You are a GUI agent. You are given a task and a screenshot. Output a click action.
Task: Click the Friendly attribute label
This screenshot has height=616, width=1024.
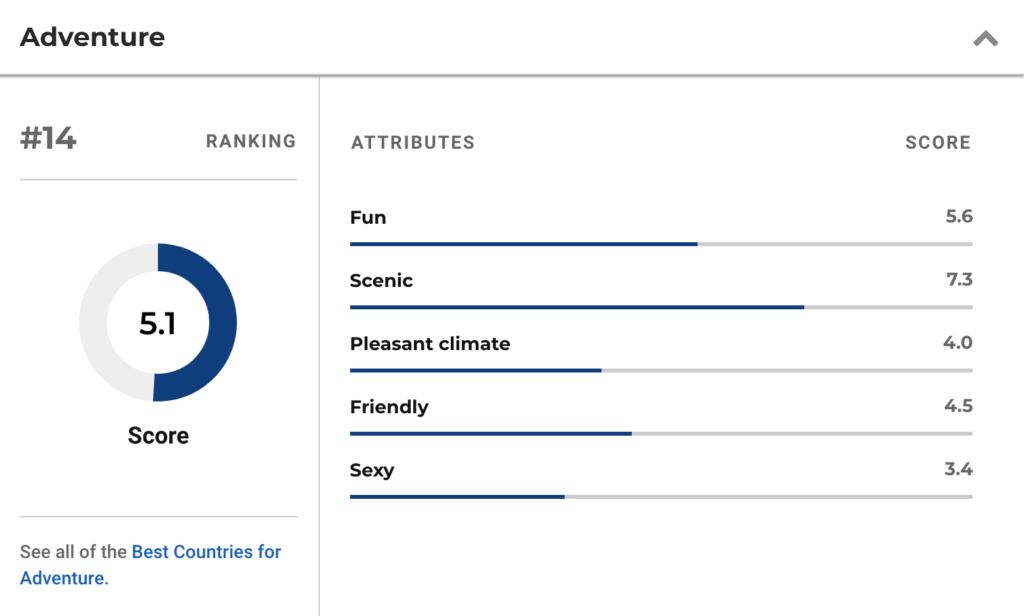click(x=389, y=407)
